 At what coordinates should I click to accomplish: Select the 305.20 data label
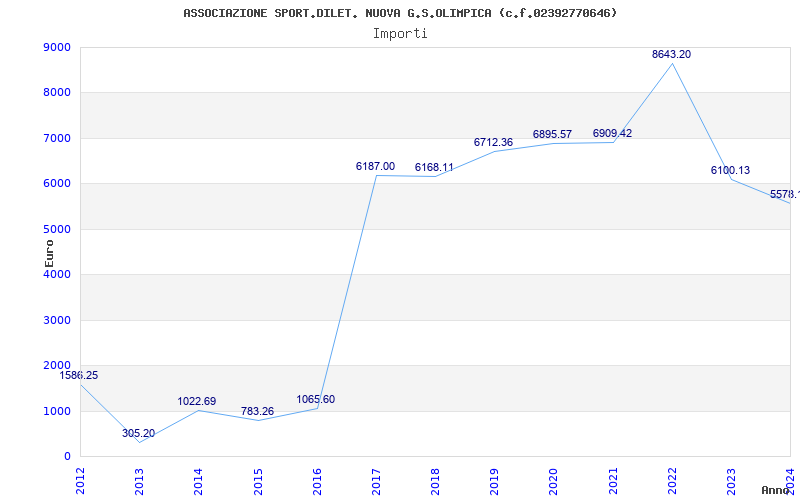(138, 434)
